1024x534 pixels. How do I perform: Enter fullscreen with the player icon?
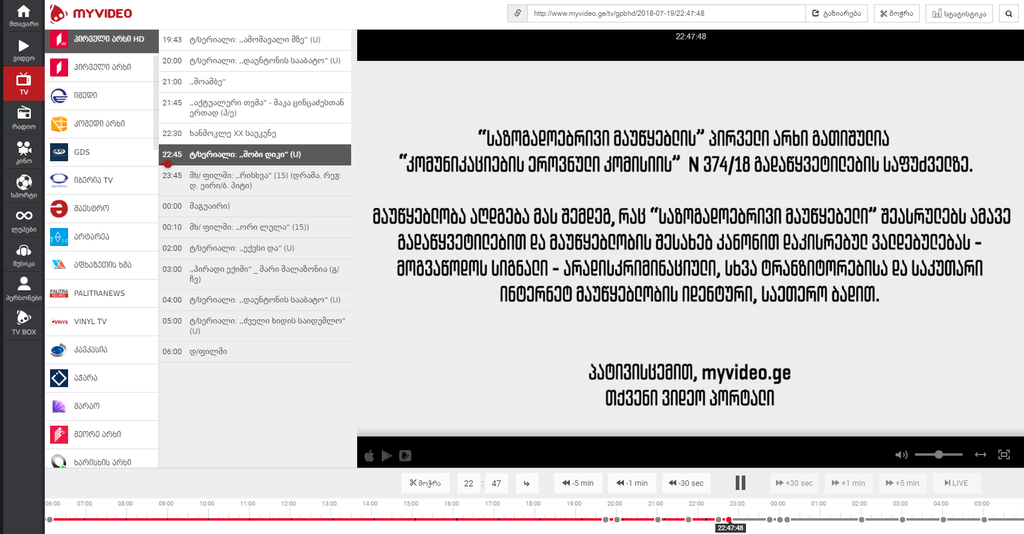coord(1004,454)
